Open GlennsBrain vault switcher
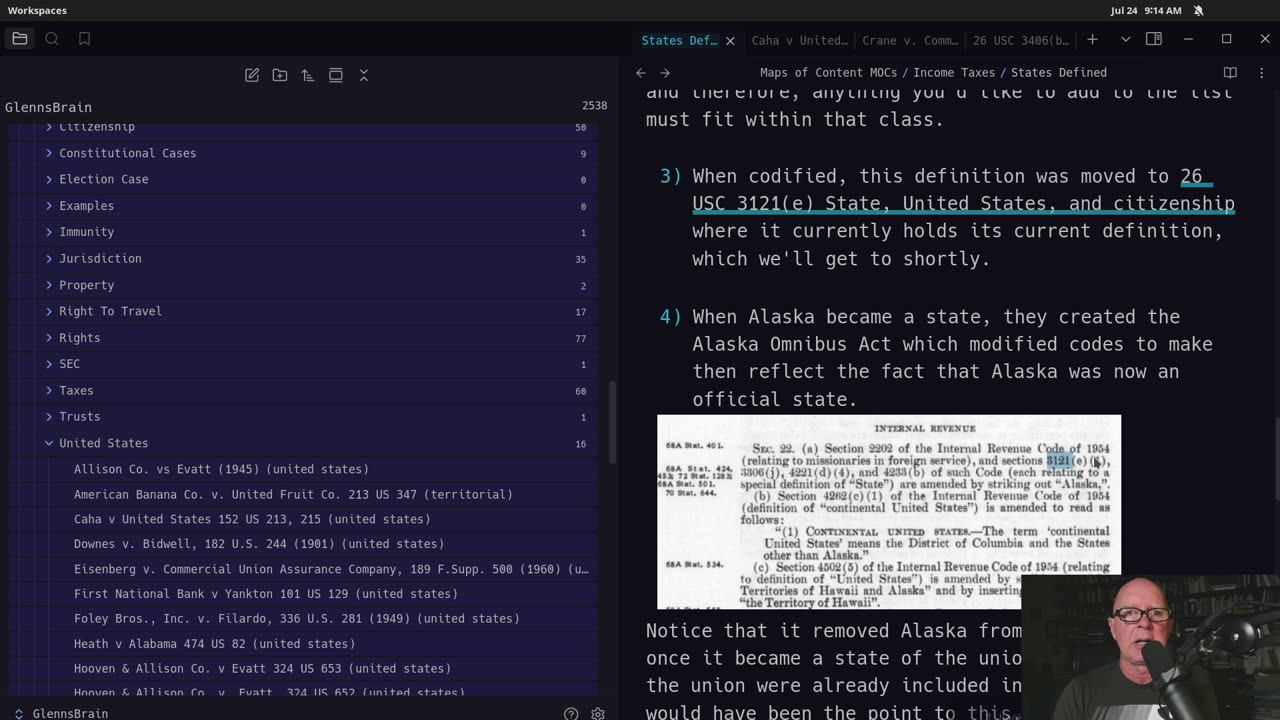This screenshot has height=720, width=1280. coord(60,713)
